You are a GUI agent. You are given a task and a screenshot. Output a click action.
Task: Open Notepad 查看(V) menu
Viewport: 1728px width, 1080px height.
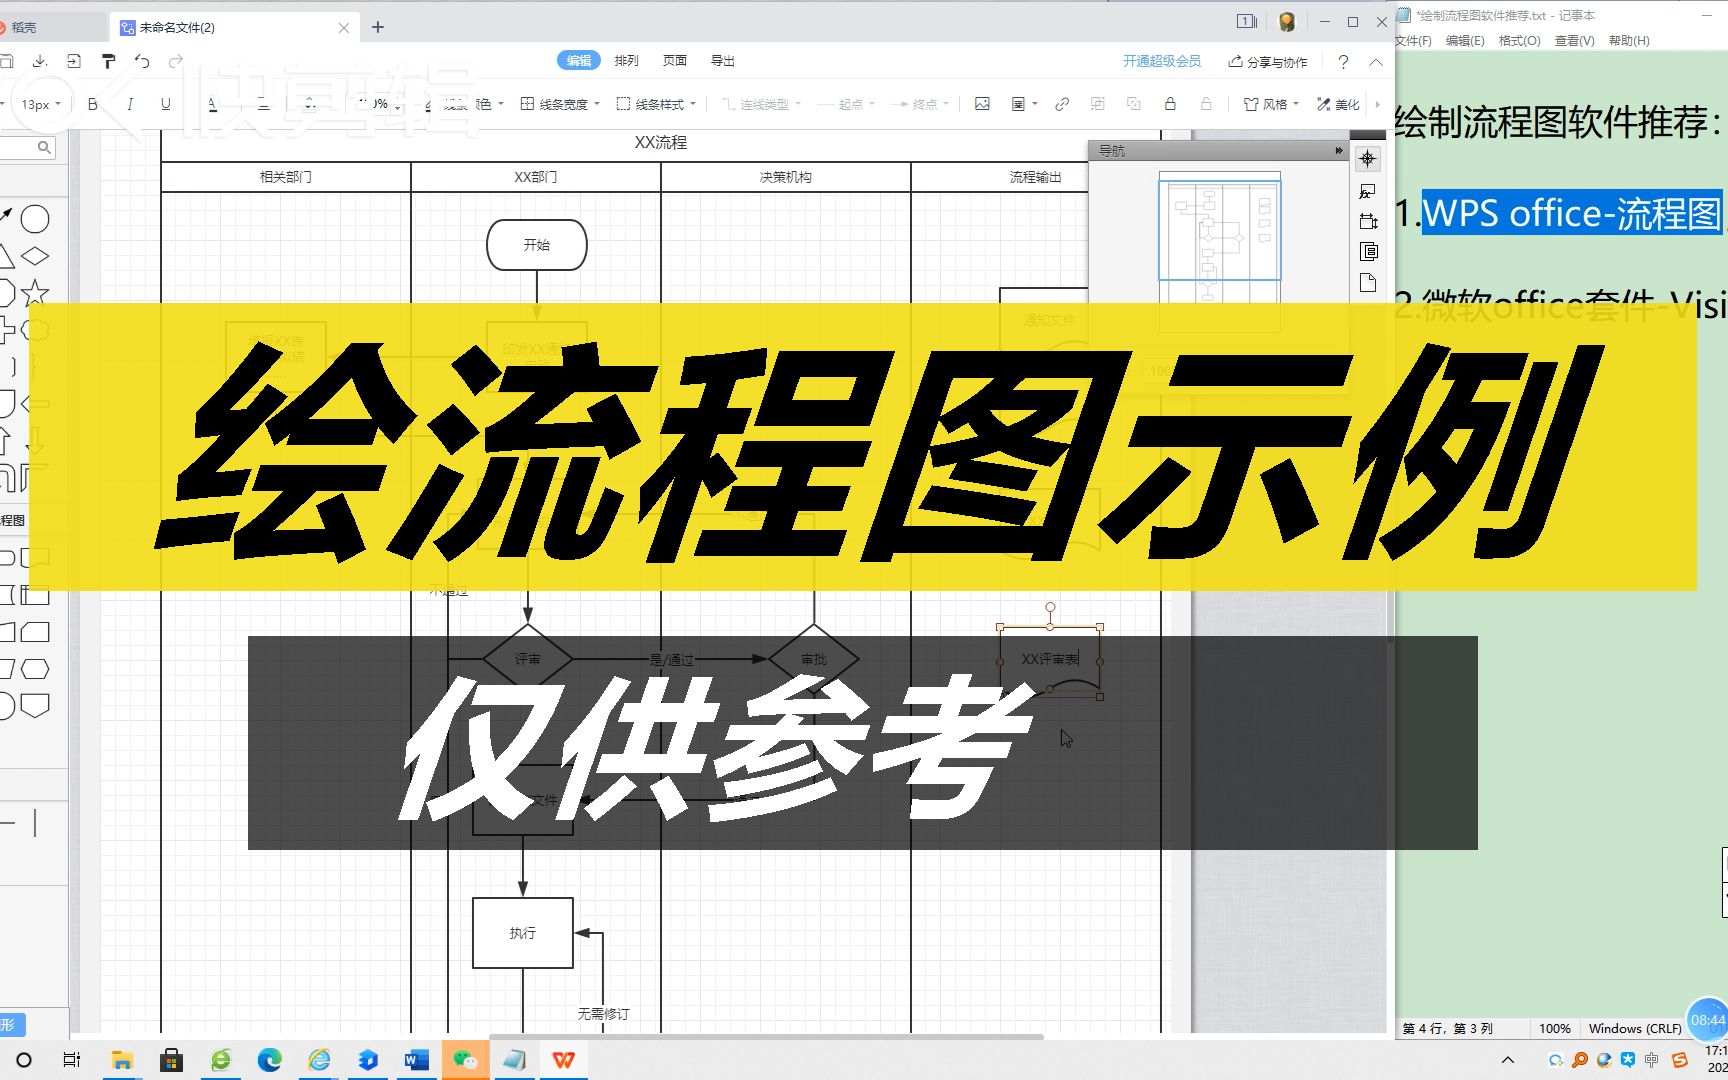[1574, 41]
